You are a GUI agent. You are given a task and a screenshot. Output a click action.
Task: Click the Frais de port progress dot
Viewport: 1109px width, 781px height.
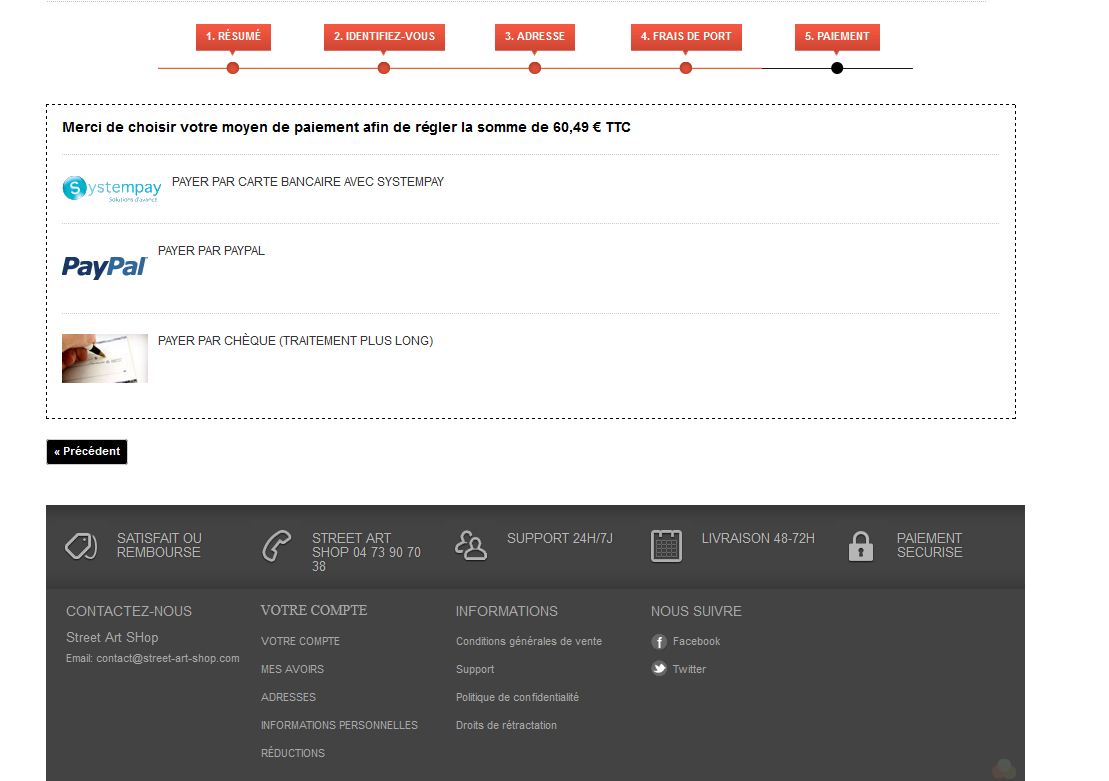[x=686, y=68]
